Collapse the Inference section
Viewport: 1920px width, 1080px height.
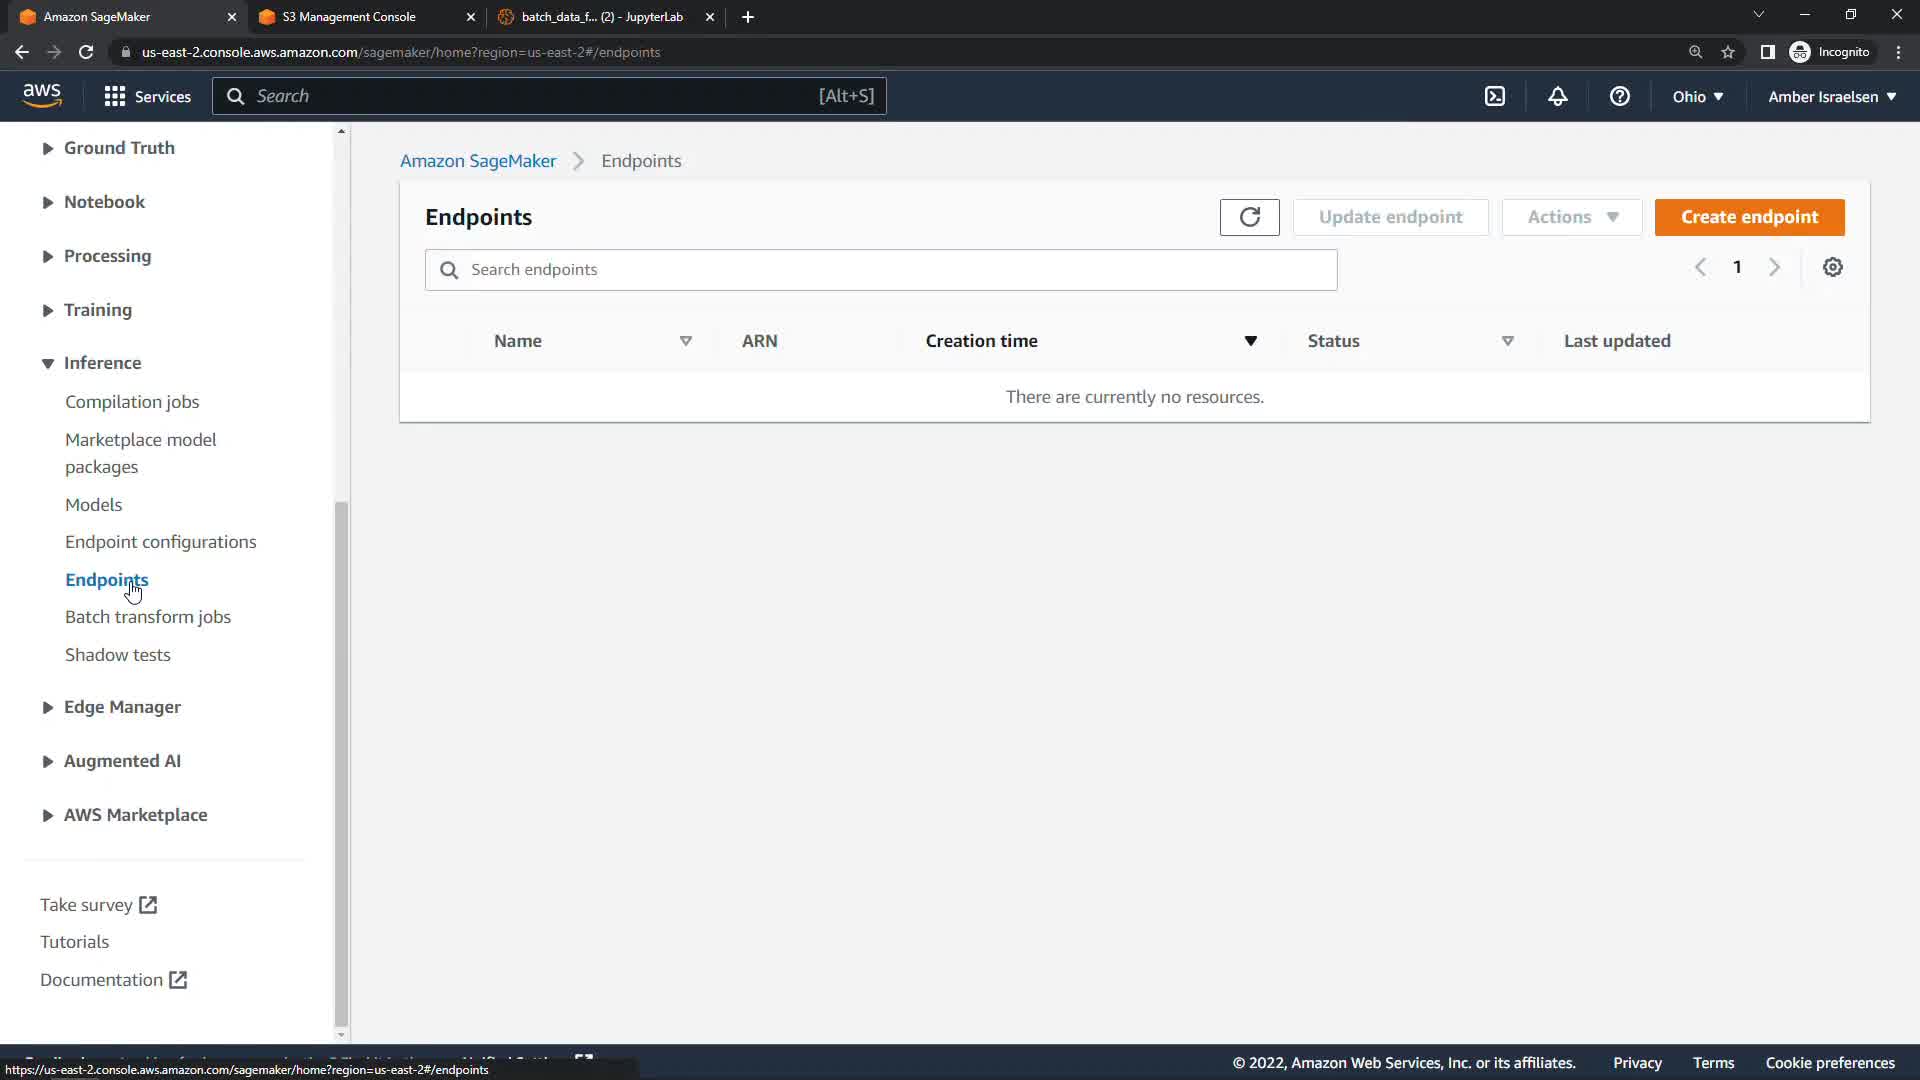[x=102, y=363]
